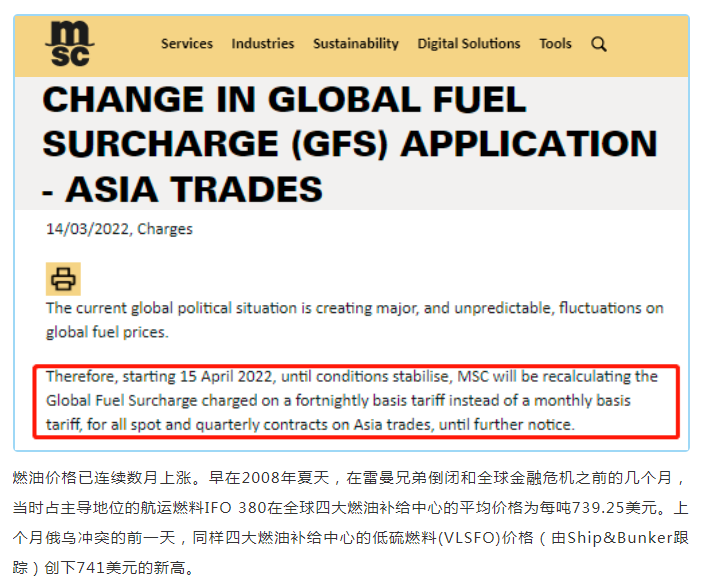Click the headline line 'SURCHARGE (GFS) APPLICATION'
705x584 pixels.
point(350,144)
